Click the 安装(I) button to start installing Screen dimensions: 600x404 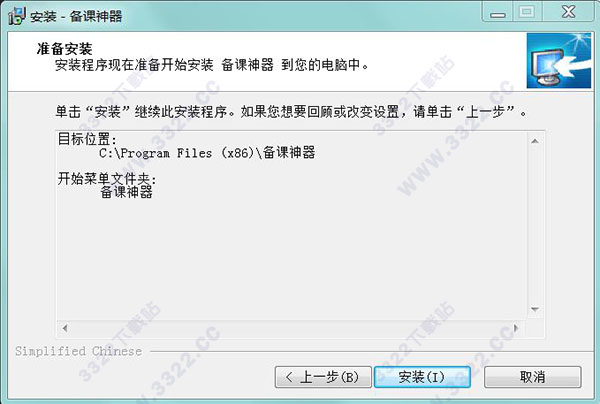pos(422,377)
